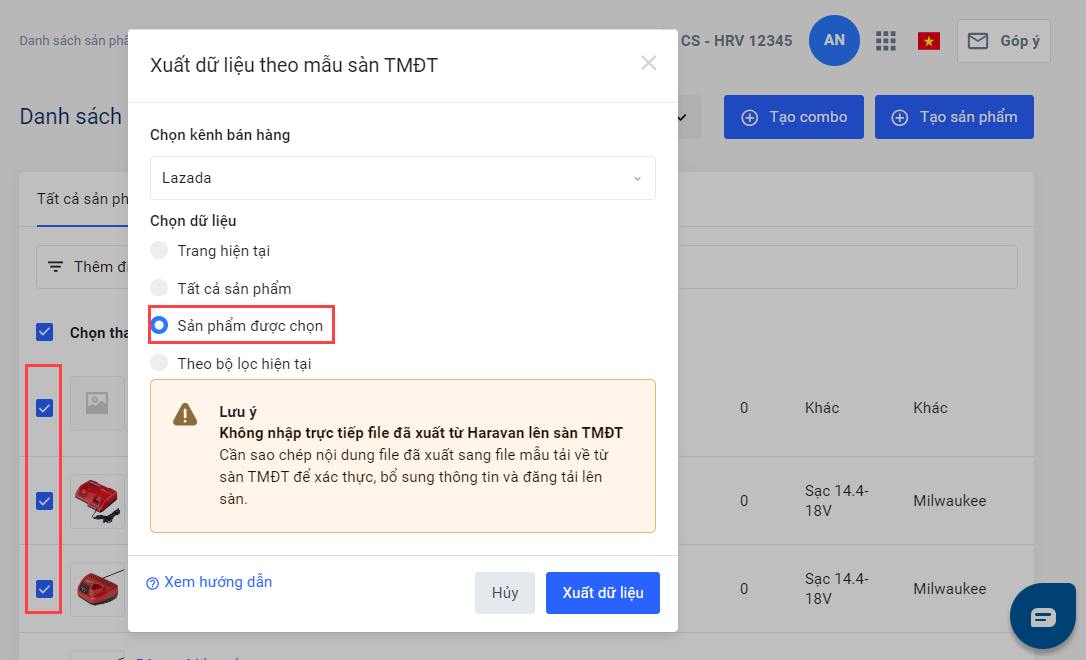Click the Lưu ý heading in the note
Image resolution: width=1086 pixels, height=660 pixels.
[238, 412]
